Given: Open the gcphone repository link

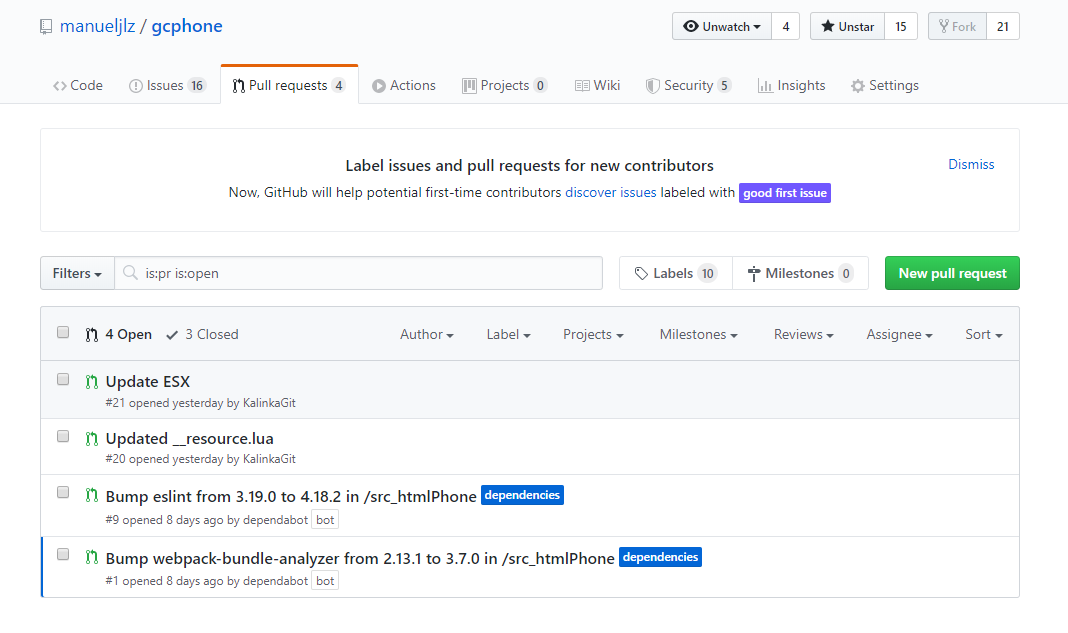Looking at the screenshot, I should pos(187,26).
